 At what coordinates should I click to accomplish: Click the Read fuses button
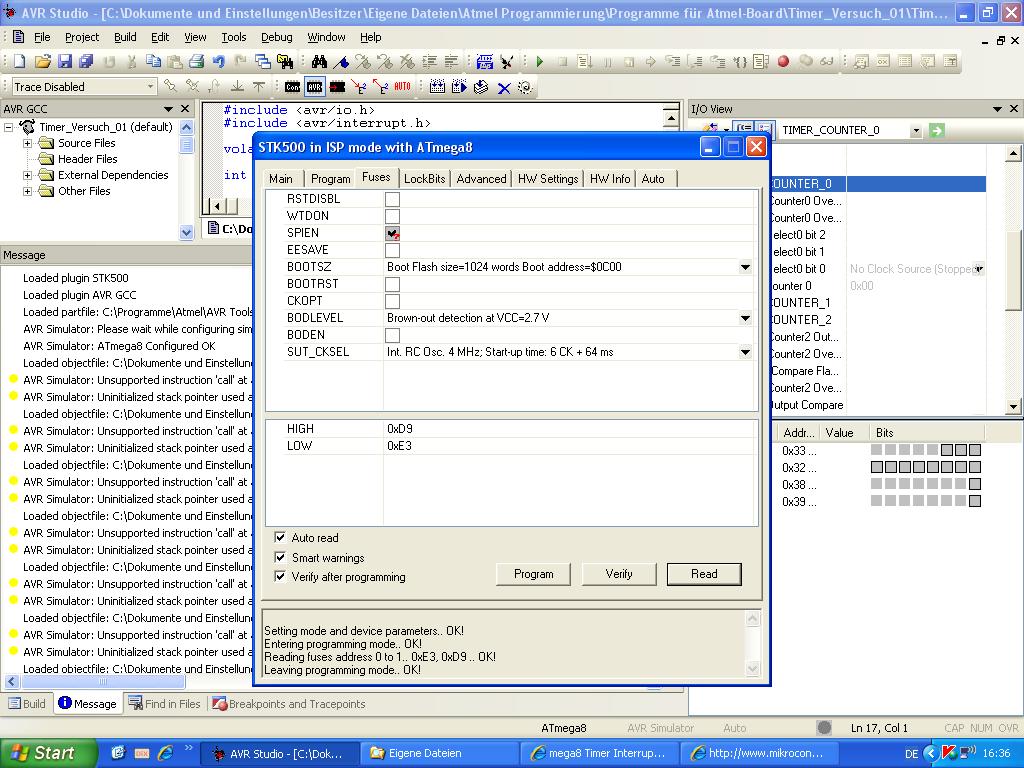(x=704, y=574)
